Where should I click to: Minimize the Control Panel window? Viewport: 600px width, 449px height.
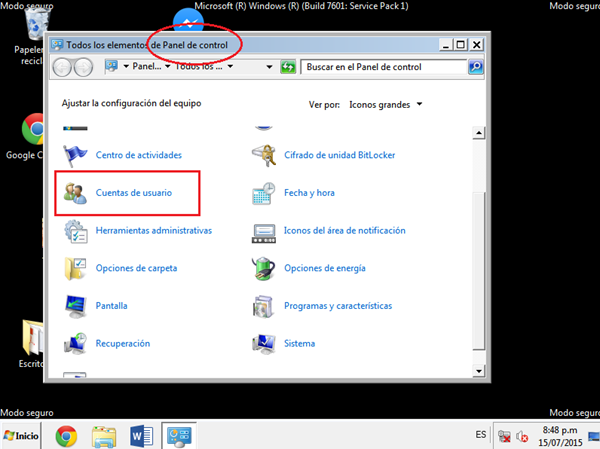445,45
